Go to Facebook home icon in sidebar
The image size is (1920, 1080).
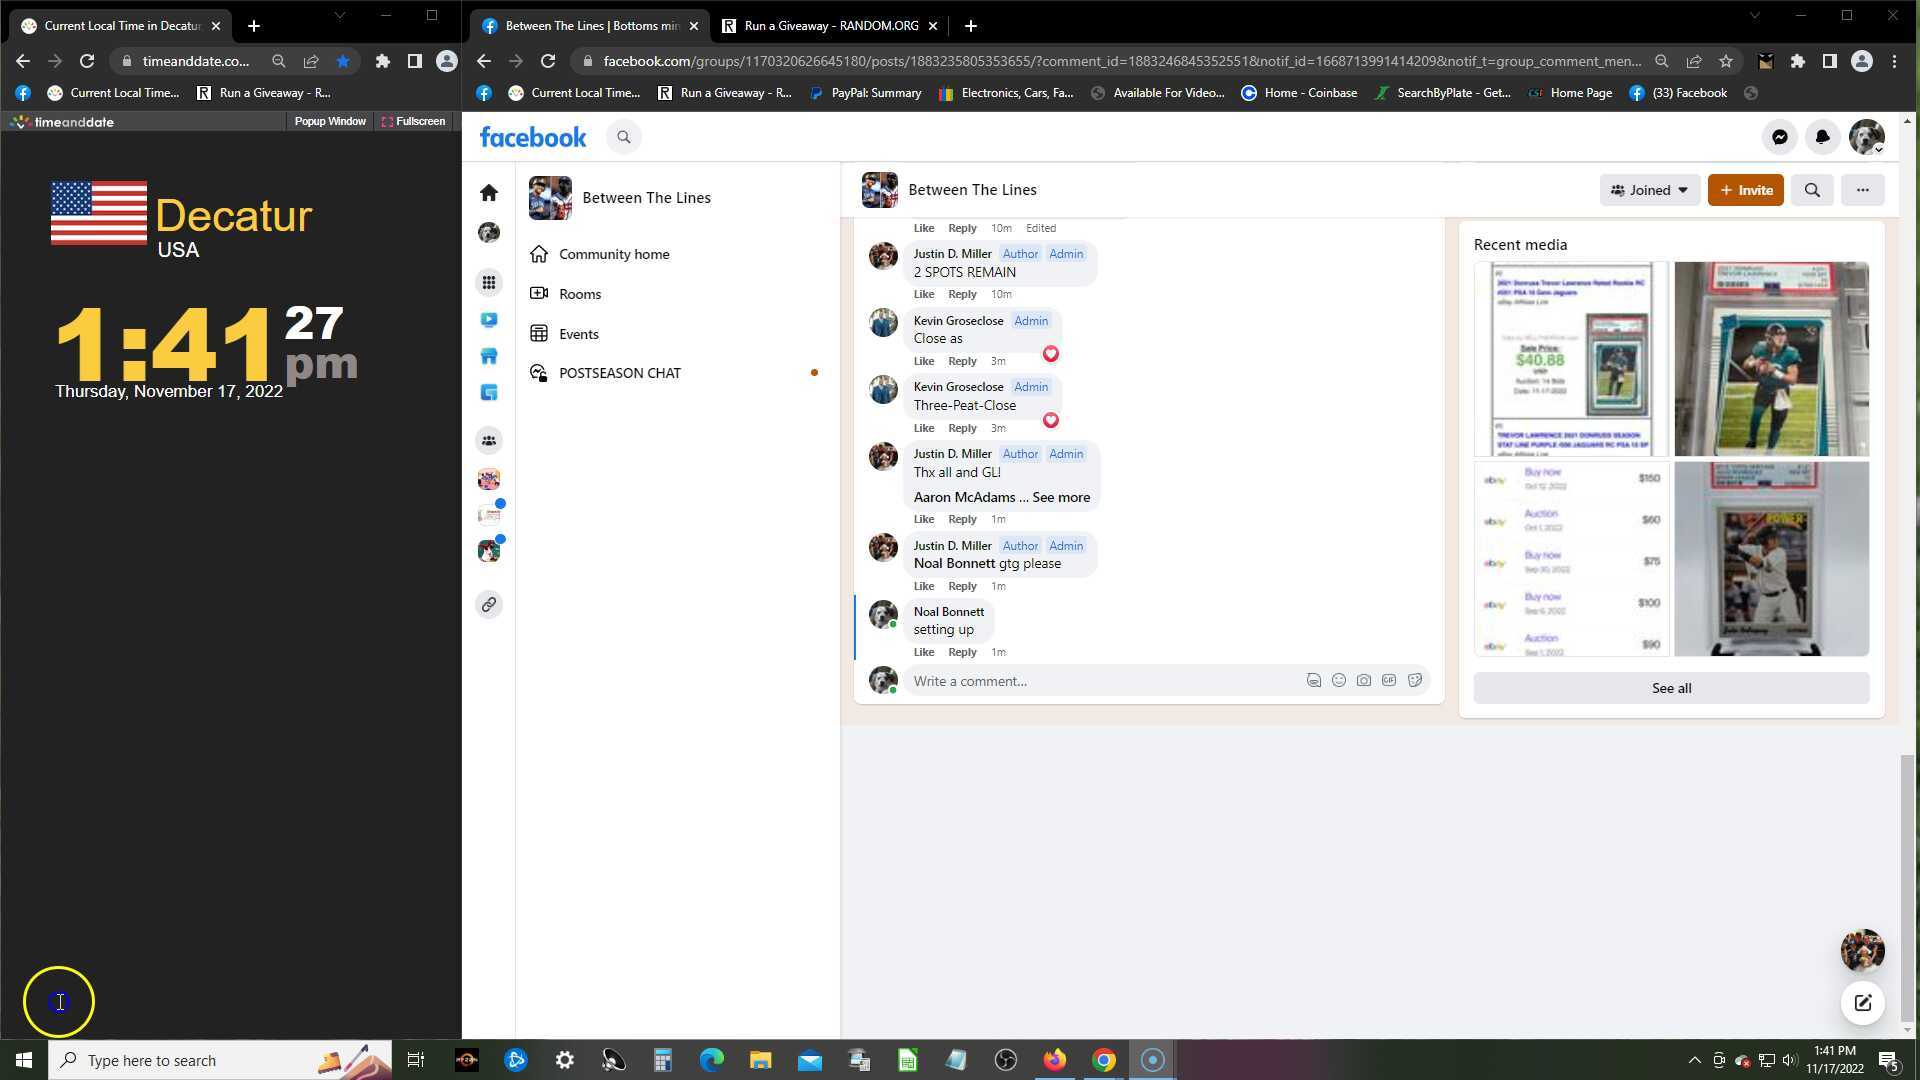click(489, 192)
